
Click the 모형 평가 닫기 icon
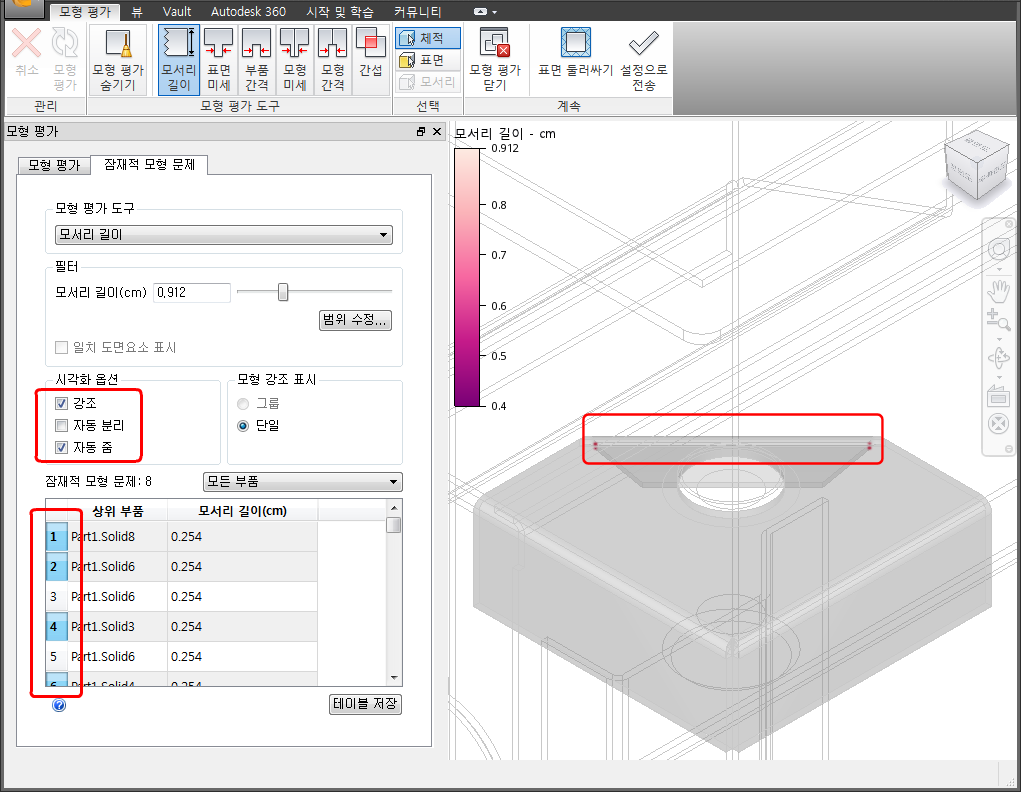(495, 60)
